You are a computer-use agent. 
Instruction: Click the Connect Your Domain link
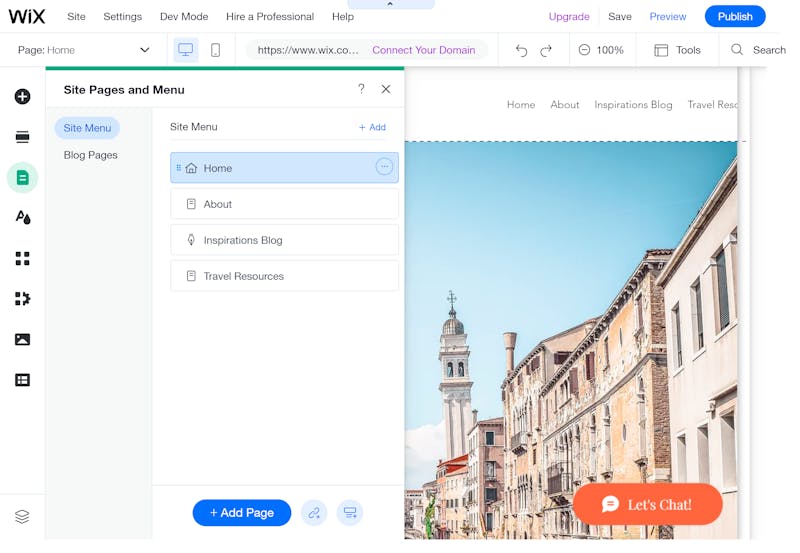click(423, 50)
